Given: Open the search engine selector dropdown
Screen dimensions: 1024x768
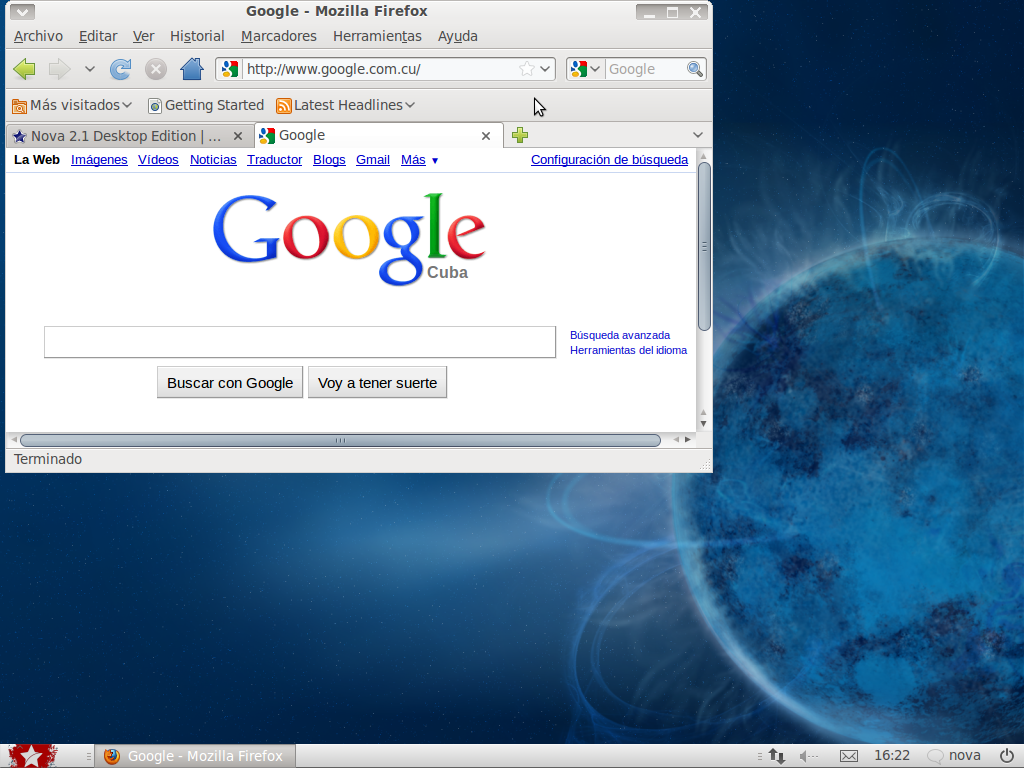Looking at the screenshot, I should [x=585, y=69].
